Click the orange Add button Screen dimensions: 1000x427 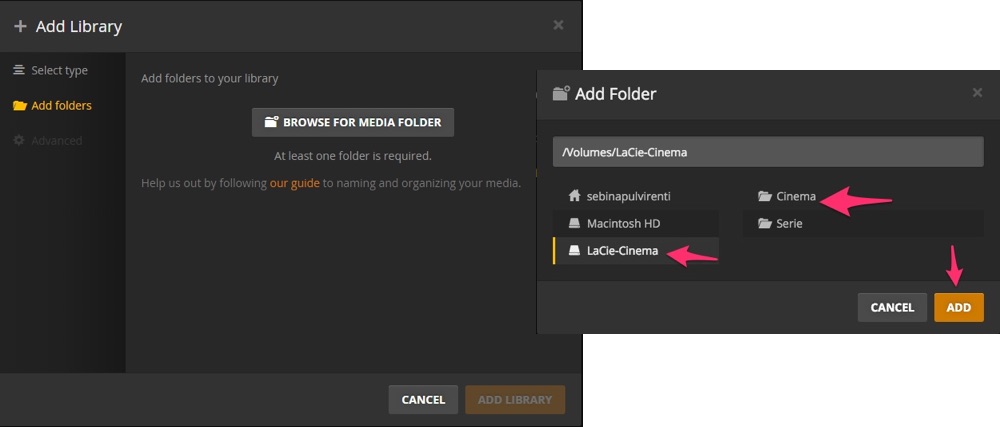tap(958, 308)
